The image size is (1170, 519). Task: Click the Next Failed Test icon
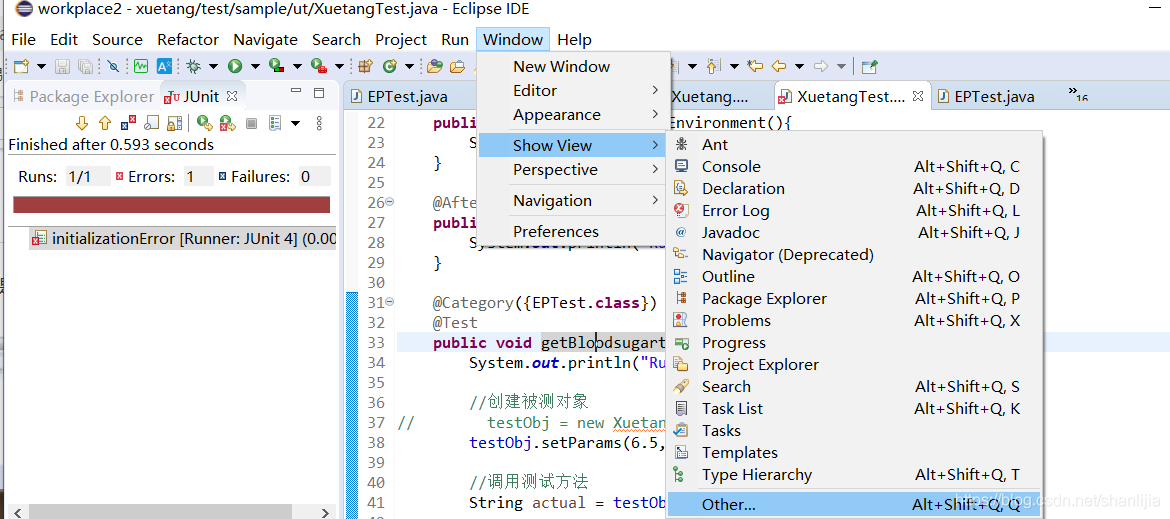tap(82, 123)
